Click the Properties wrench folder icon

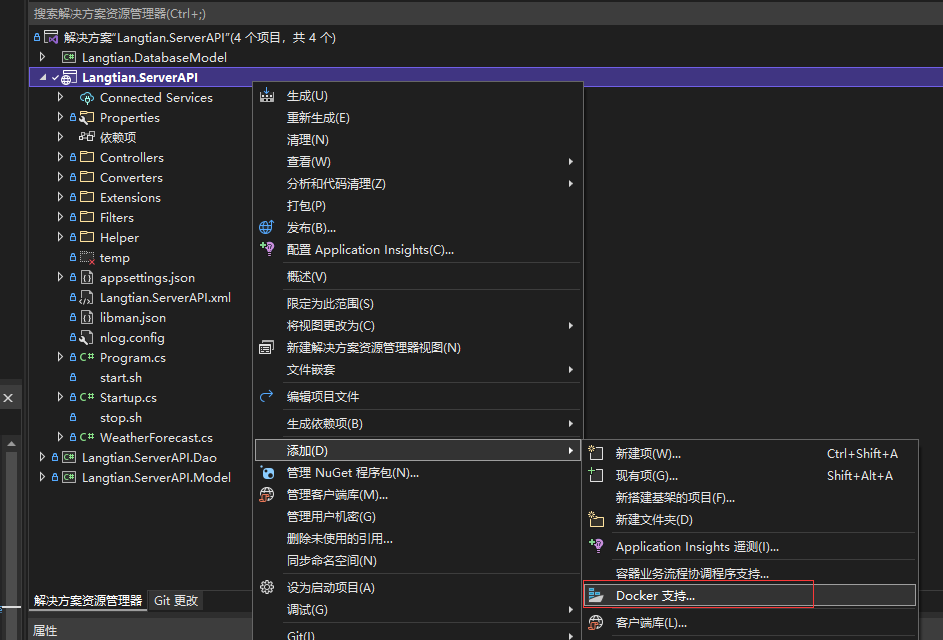(87, 117)
